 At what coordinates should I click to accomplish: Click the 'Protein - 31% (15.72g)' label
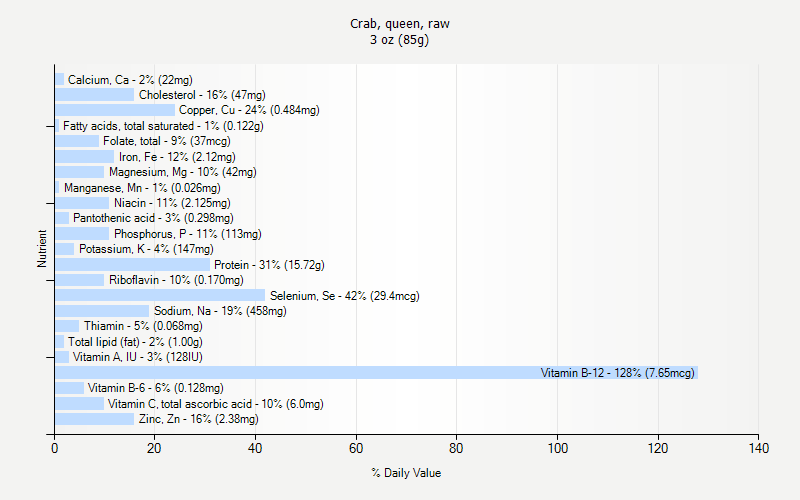pos(269,265)
